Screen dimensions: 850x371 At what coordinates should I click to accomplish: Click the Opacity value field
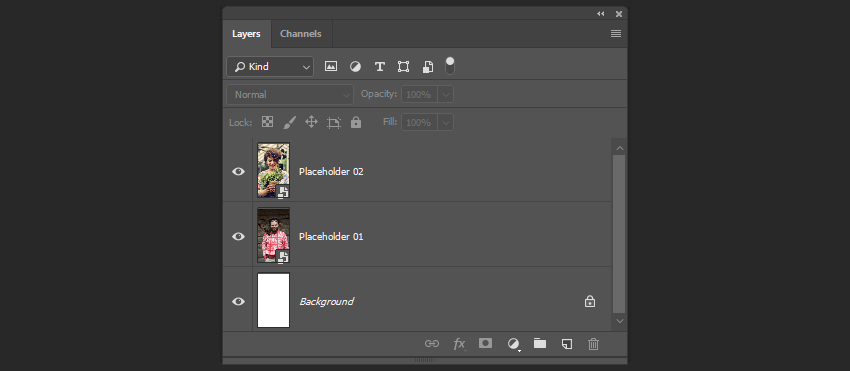[419, 94]
